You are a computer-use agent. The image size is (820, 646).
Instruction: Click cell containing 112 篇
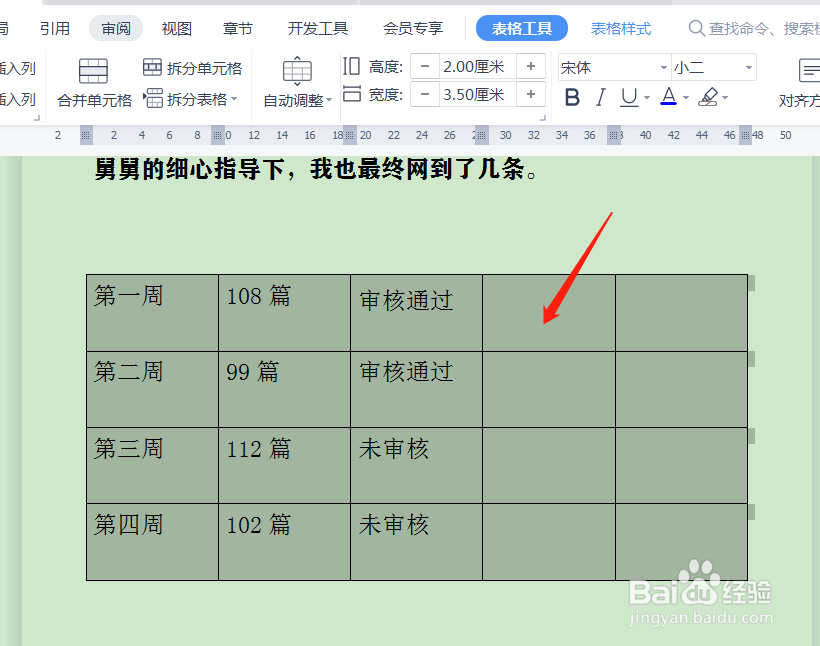point(284,466)
